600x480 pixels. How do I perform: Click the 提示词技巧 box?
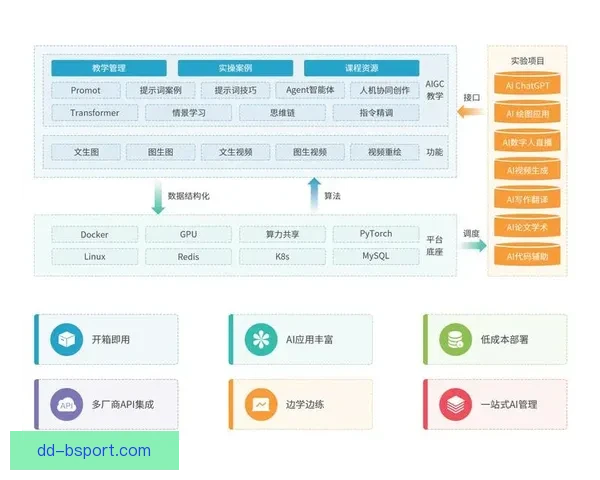click(x=235, y=90)
